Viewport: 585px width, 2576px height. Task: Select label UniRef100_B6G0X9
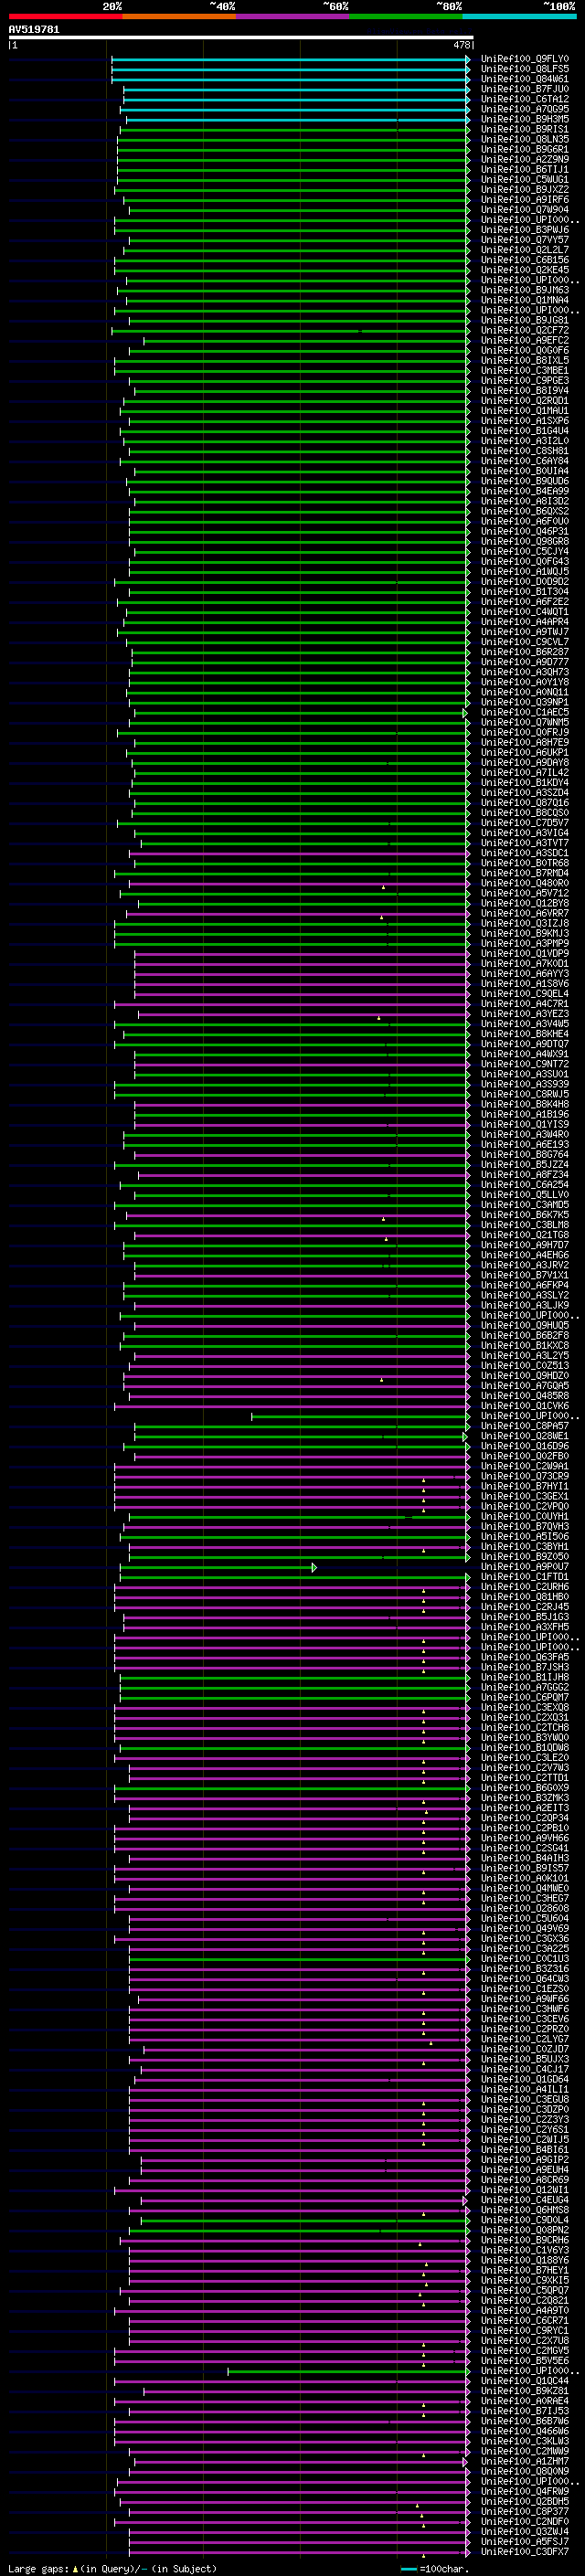(525, 1788)
